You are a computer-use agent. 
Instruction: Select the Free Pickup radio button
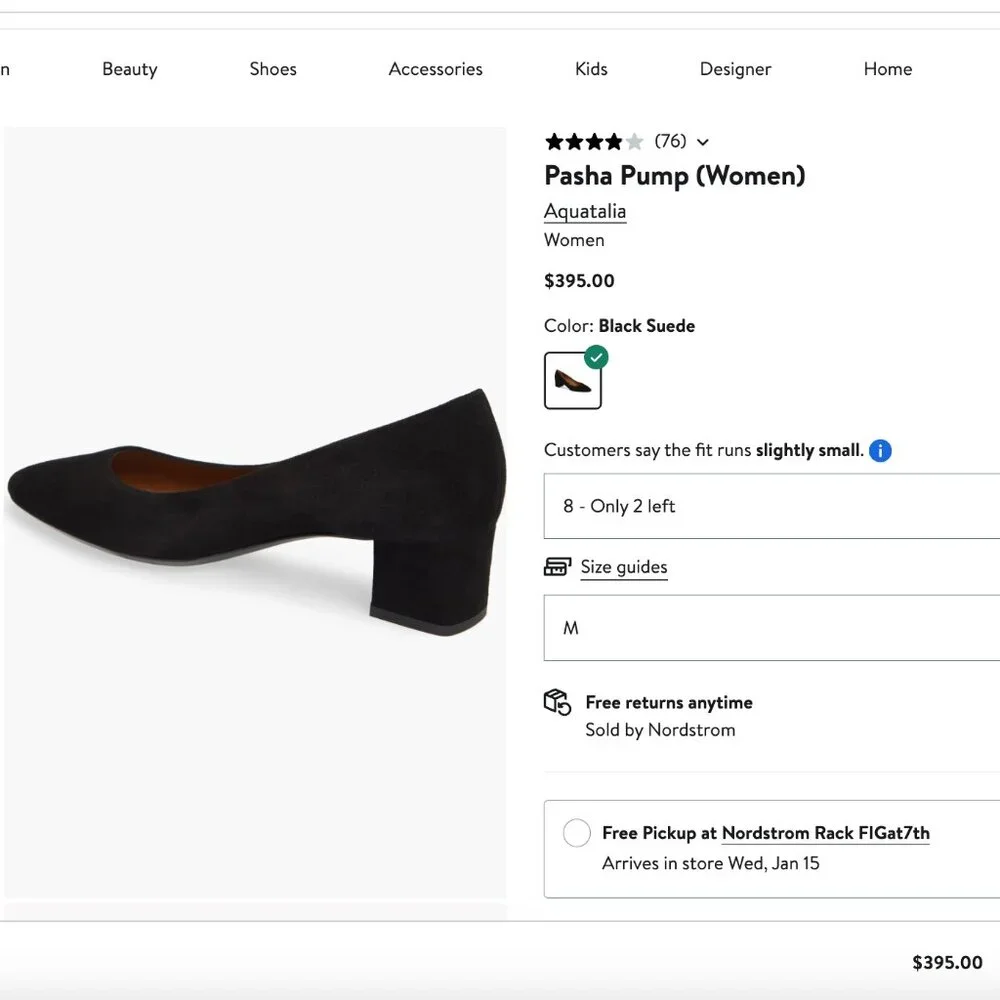(577, 833)
